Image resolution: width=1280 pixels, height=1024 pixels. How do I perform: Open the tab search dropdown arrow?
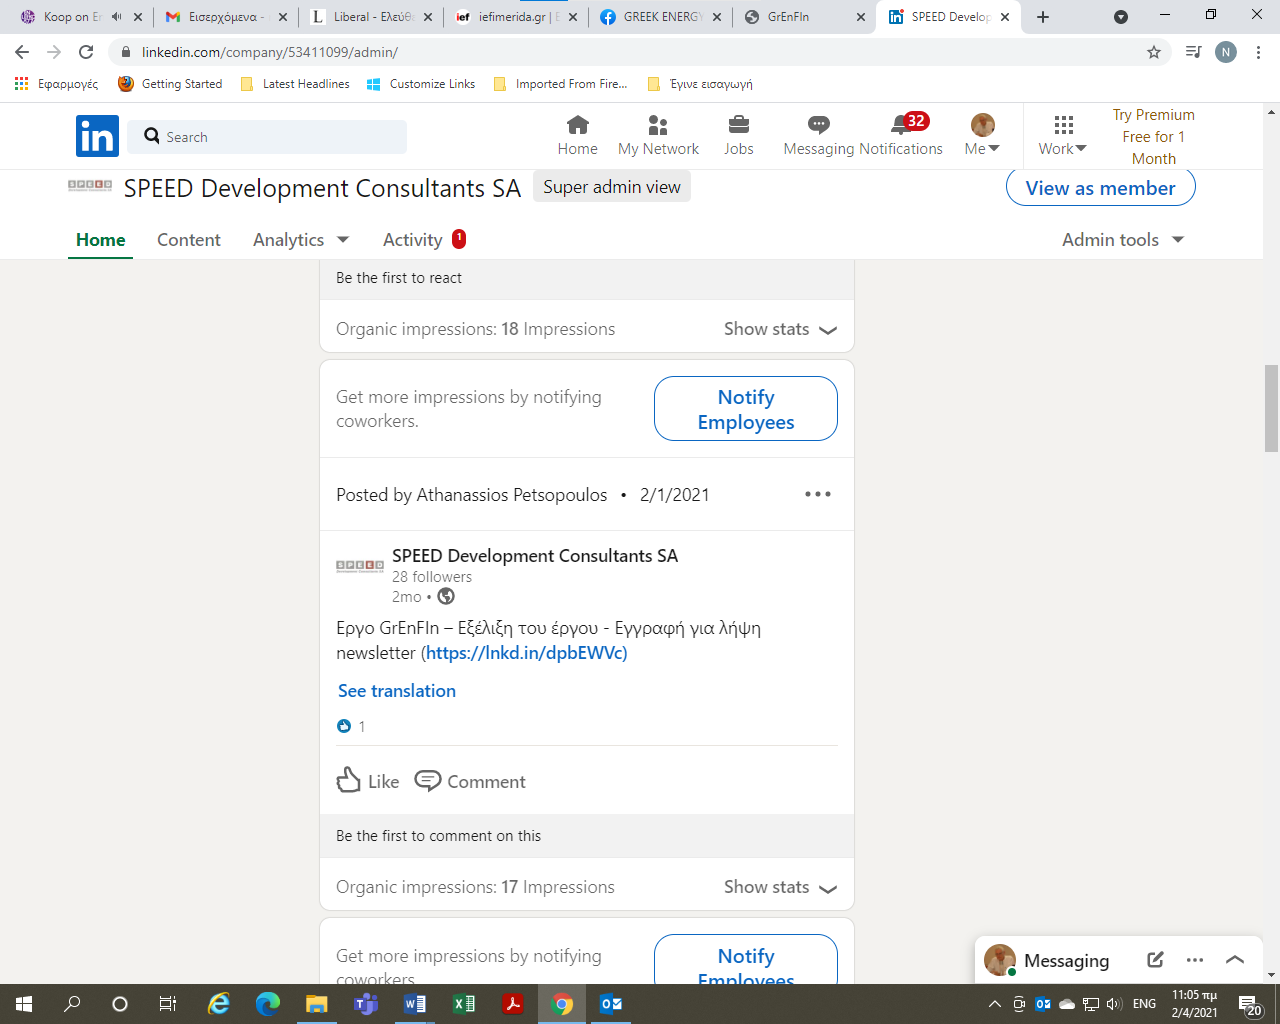1121,17
